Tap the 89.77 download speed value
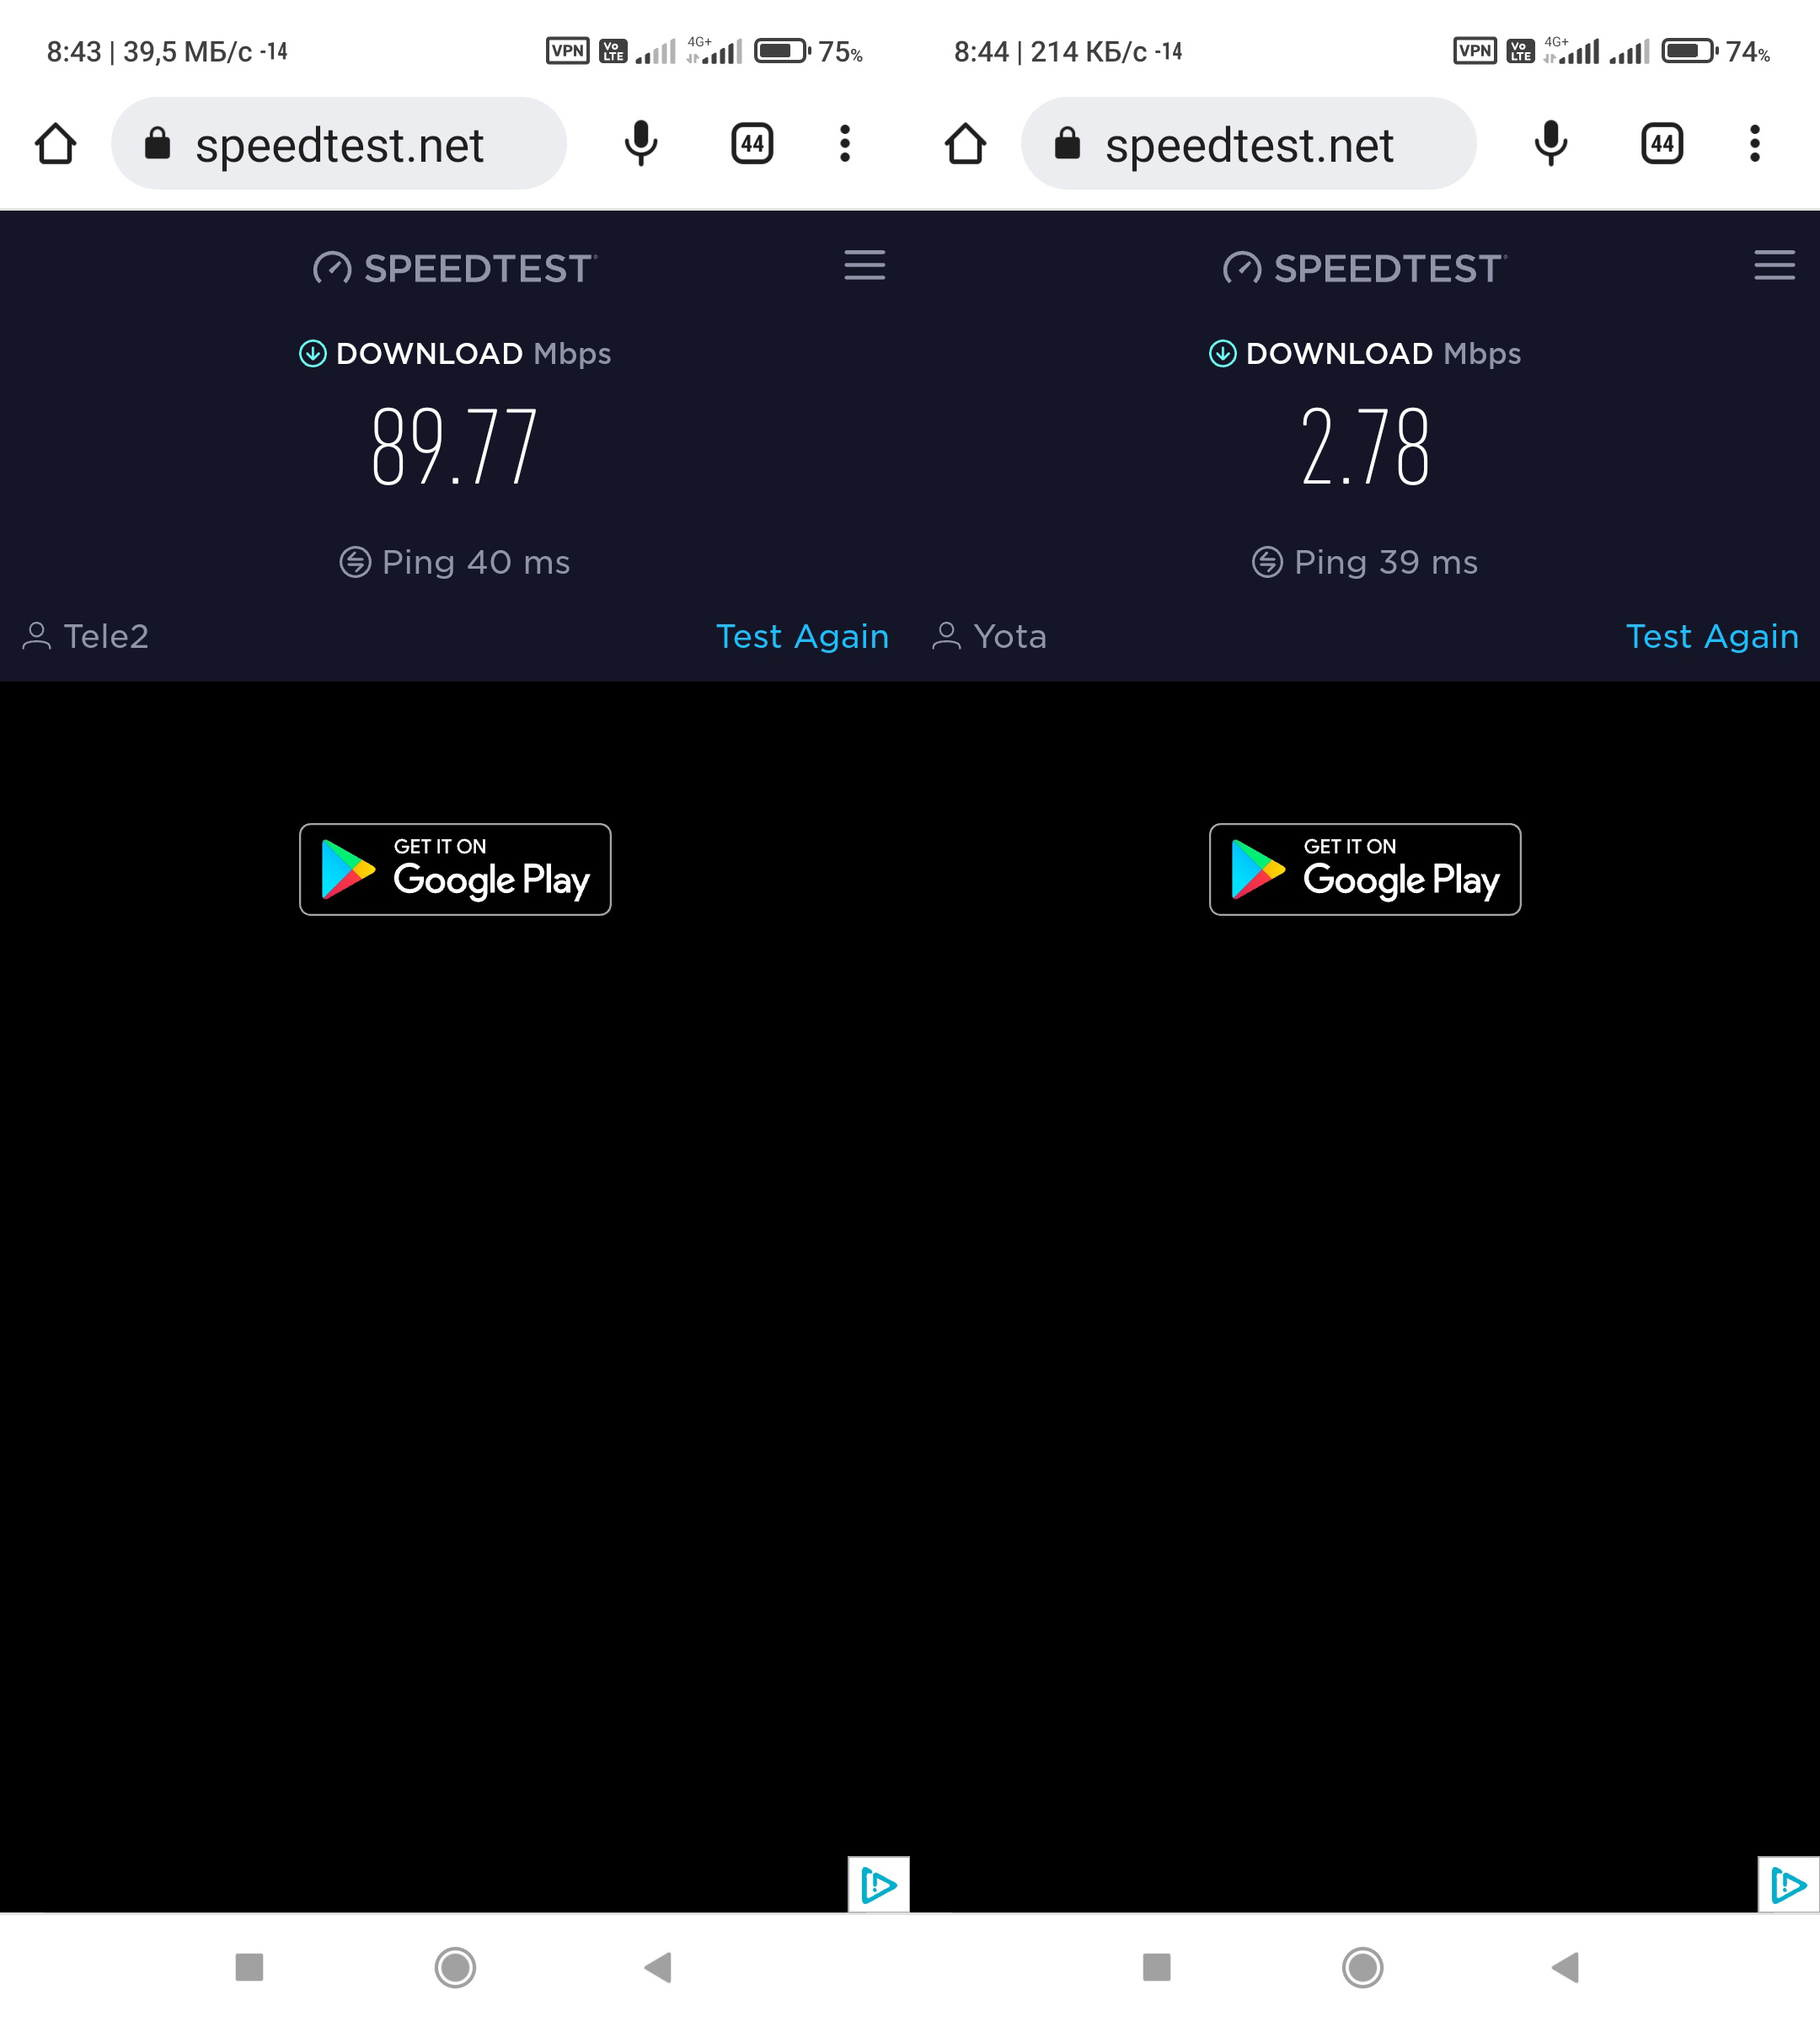1820x2022 pixels. 455,446
